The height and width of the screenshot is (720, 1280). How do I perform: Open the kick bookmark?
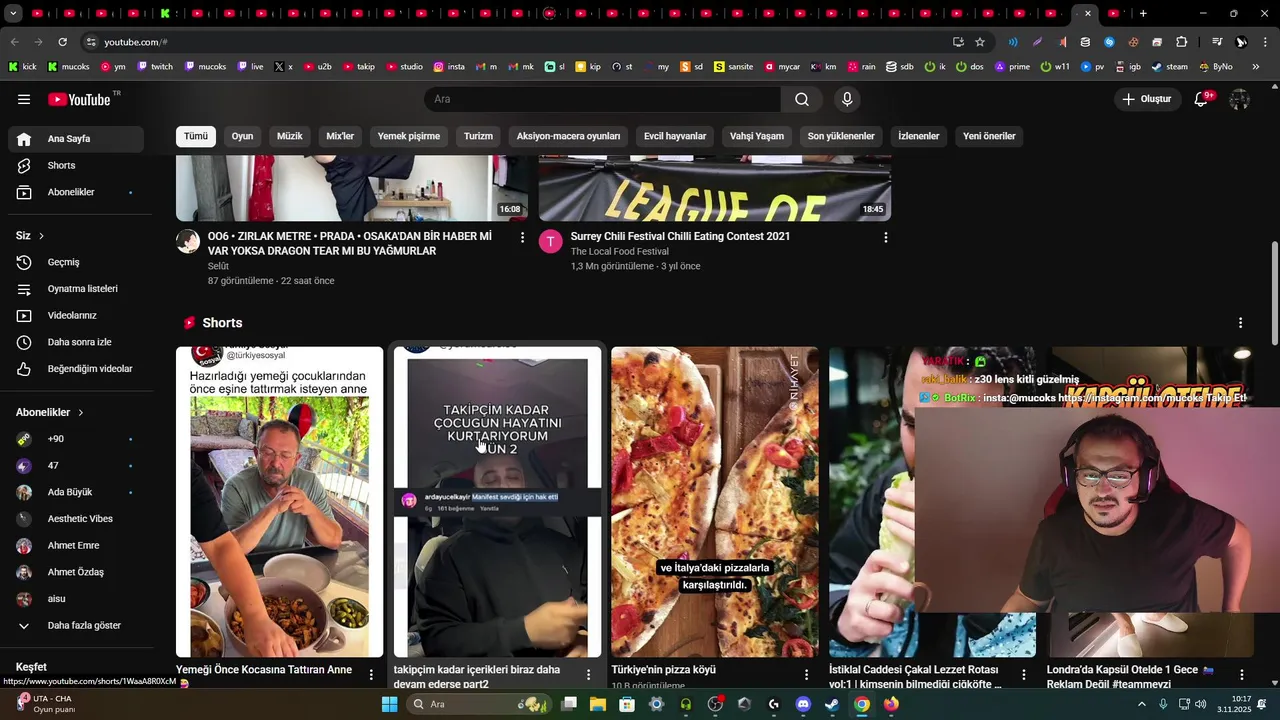[22, 67]
